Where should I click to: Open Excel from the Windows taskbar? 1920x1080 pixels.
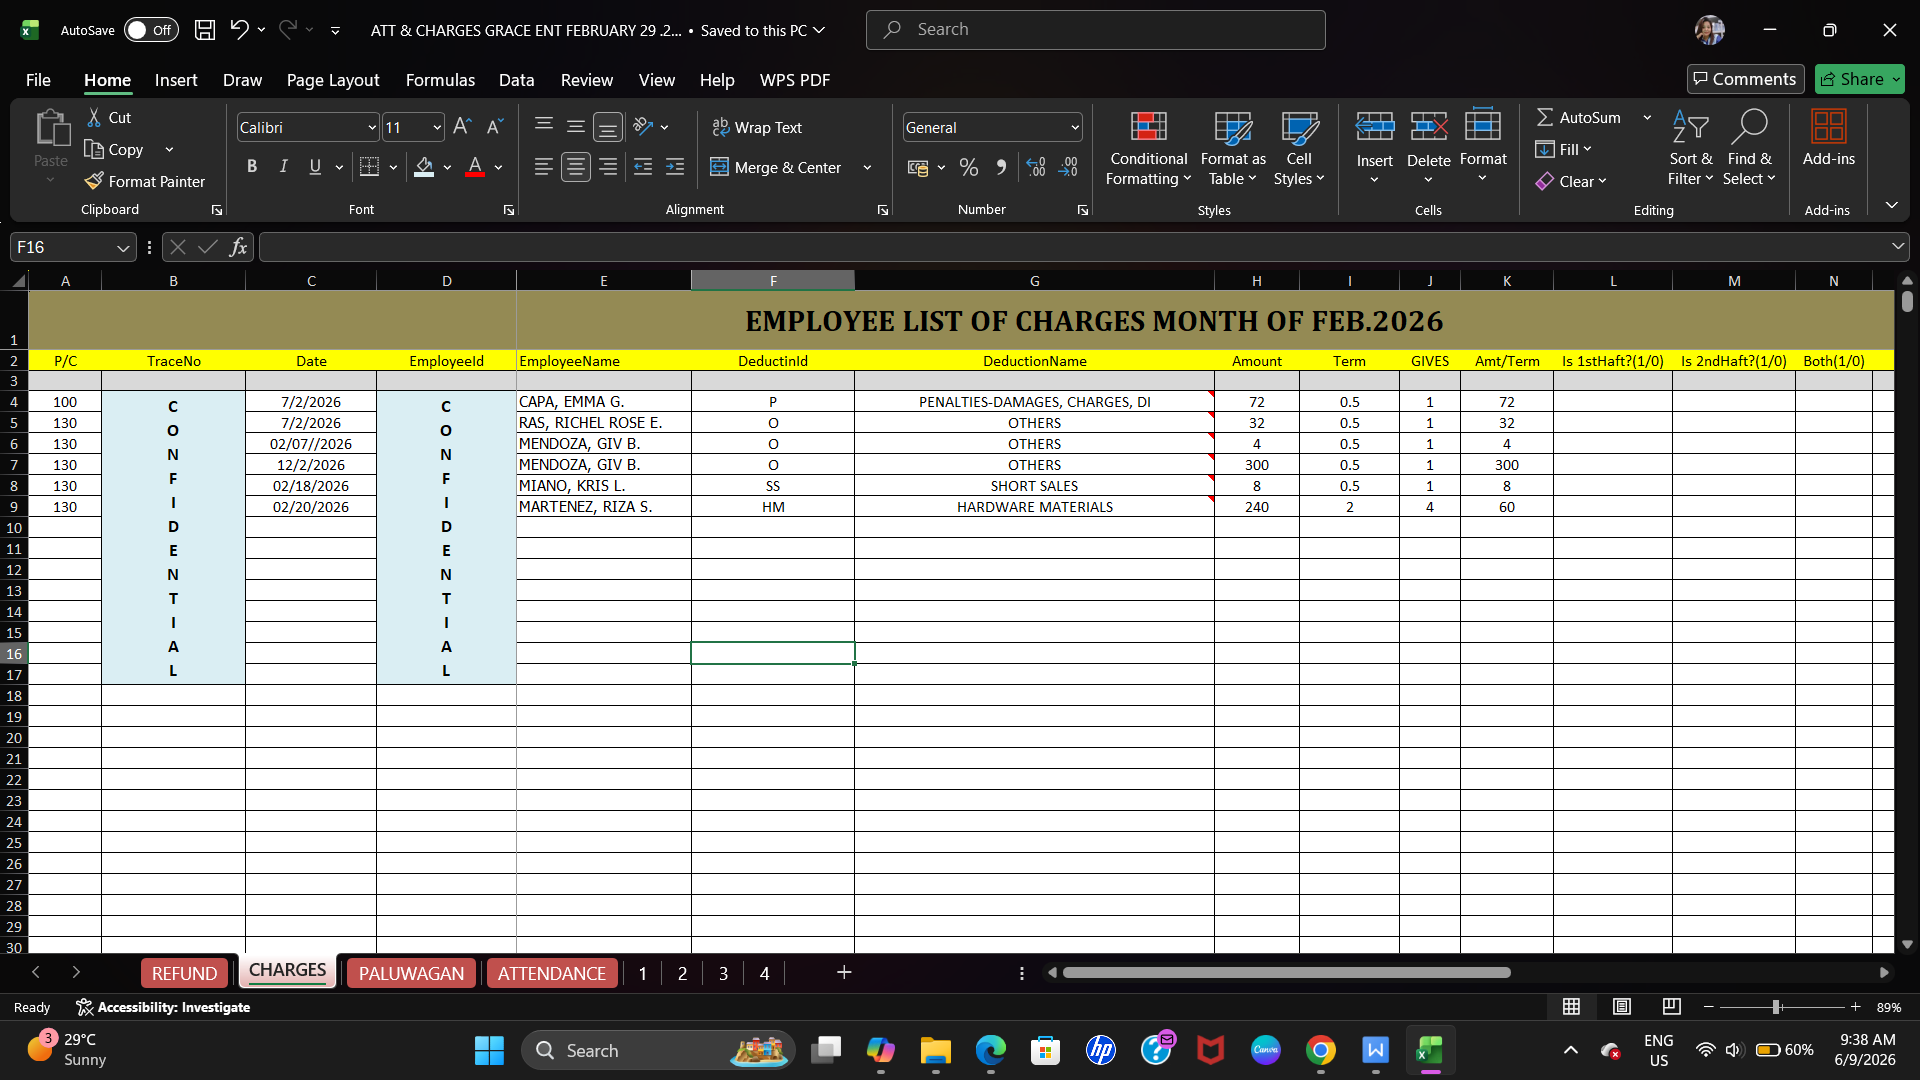(1429, 1050)
